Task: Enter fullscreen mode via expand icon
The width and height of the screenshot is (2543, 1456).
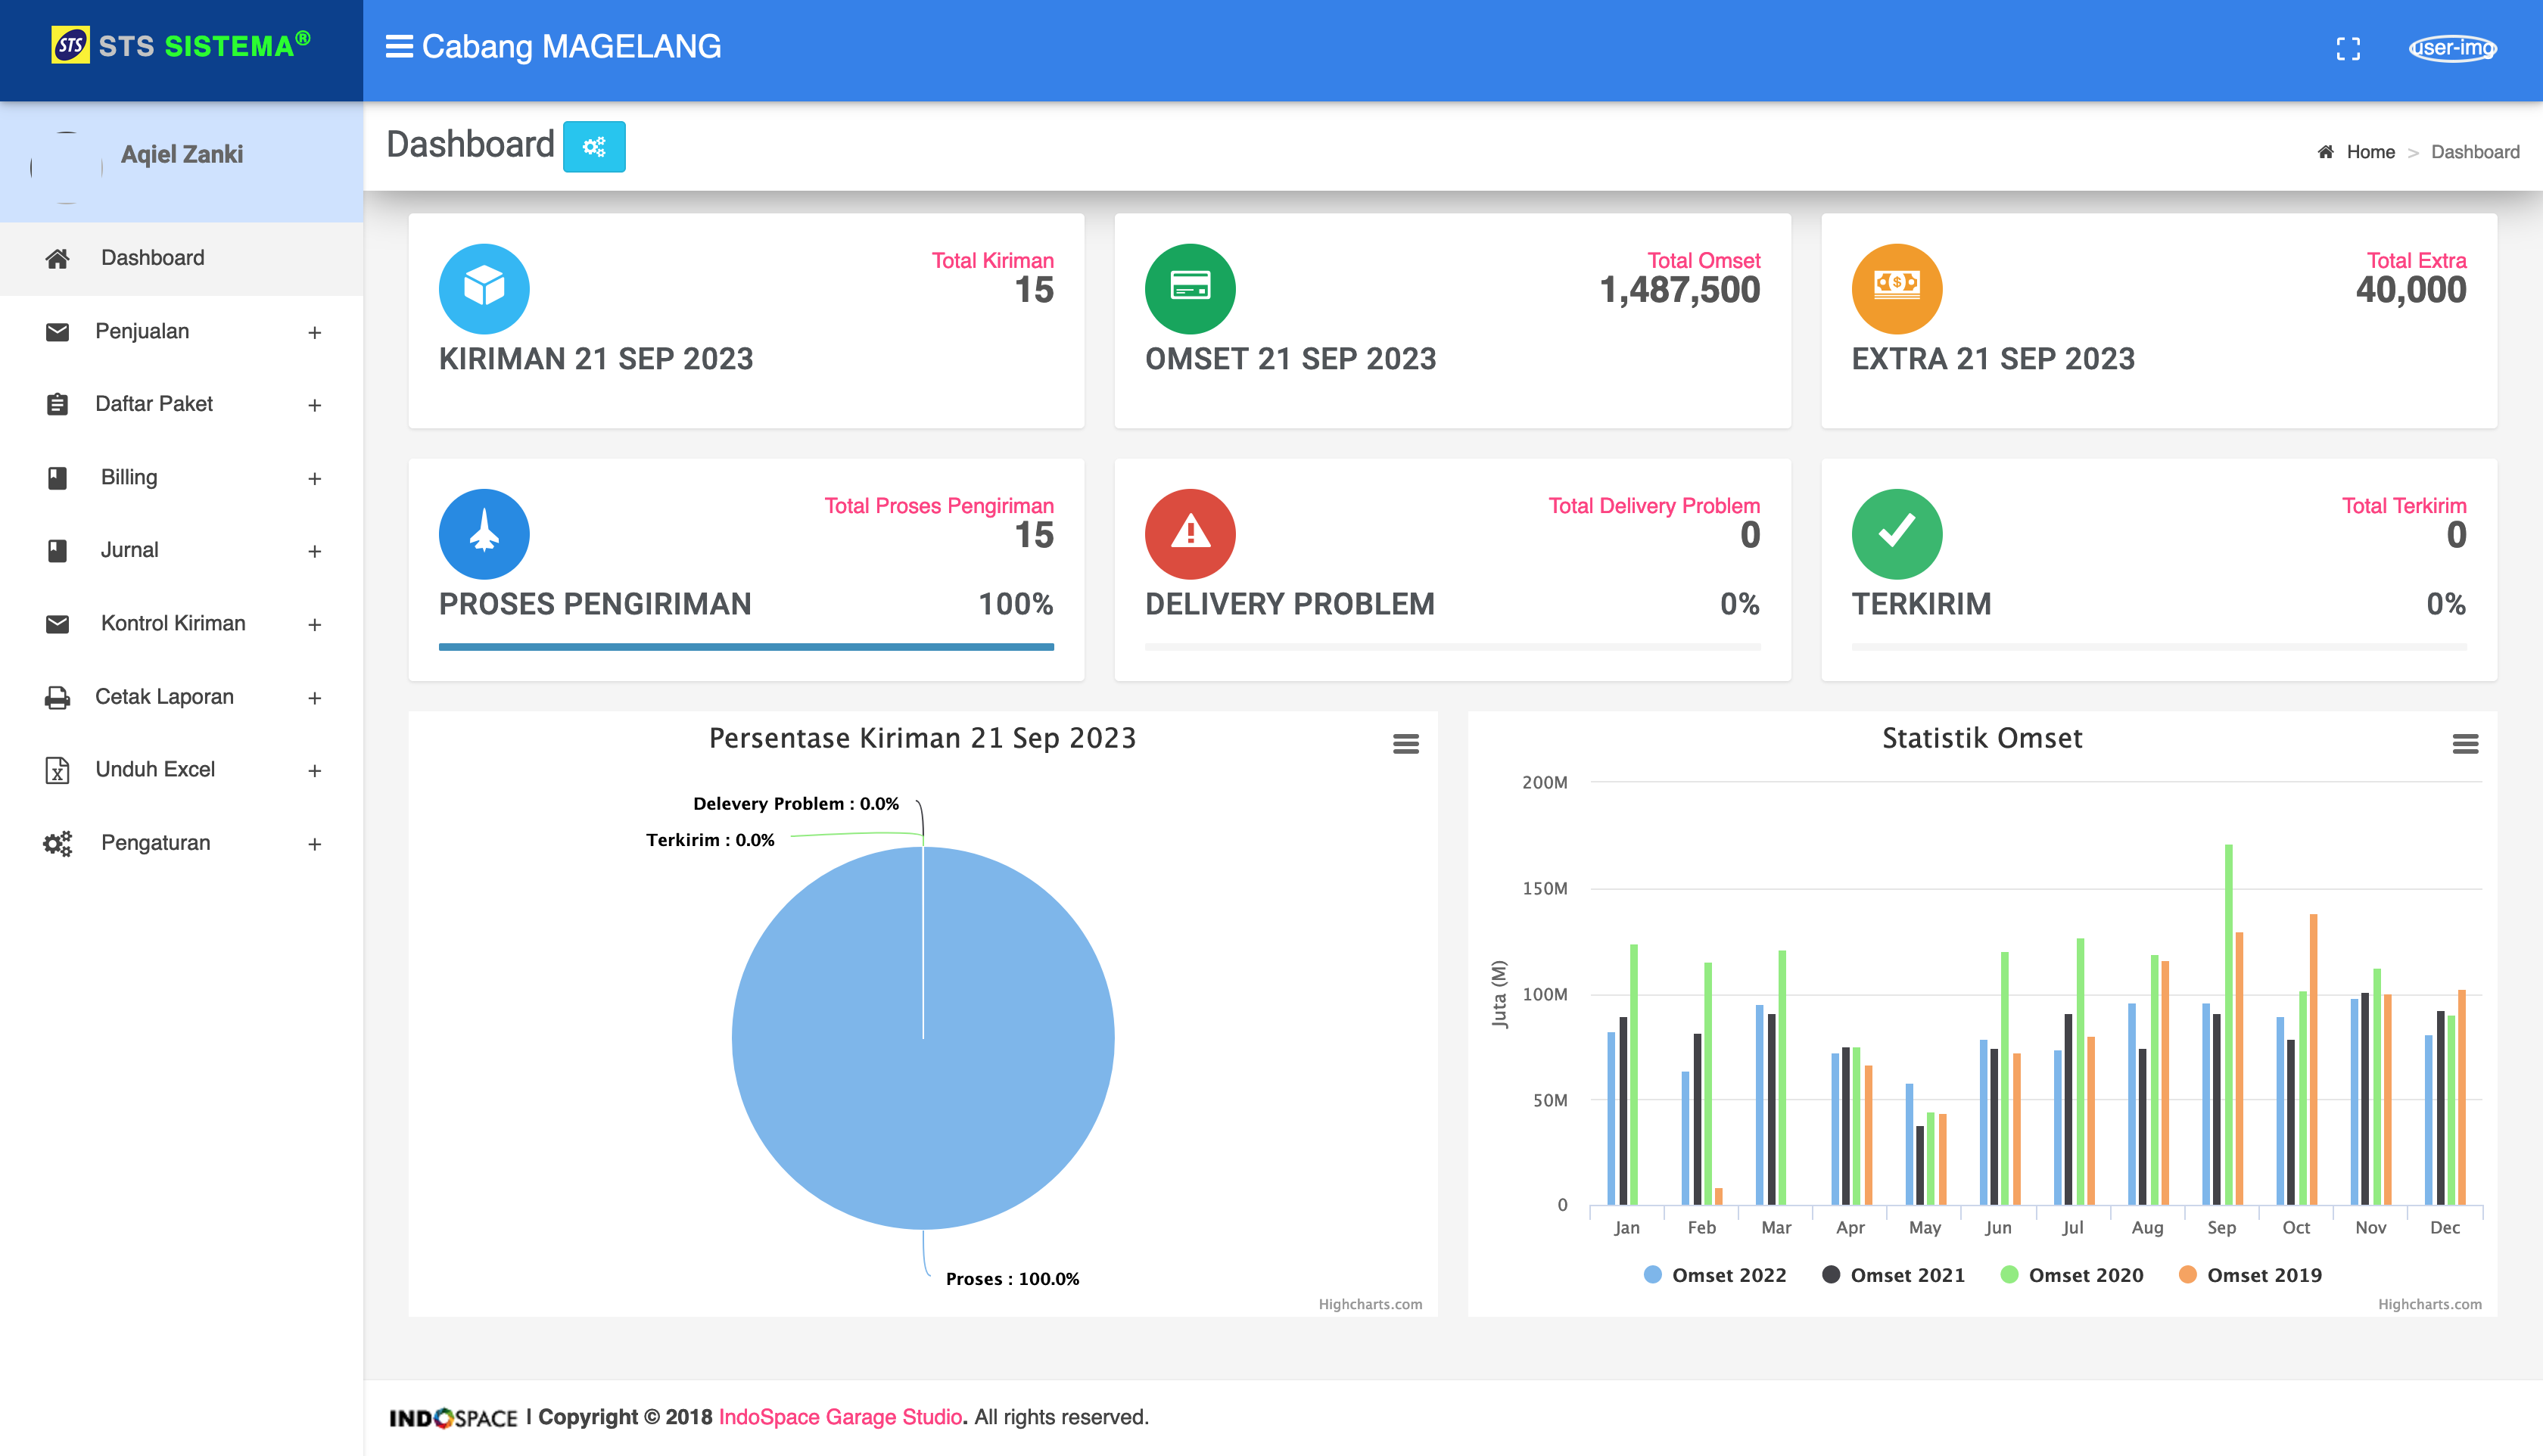Action: click(x=2348, y=49)
